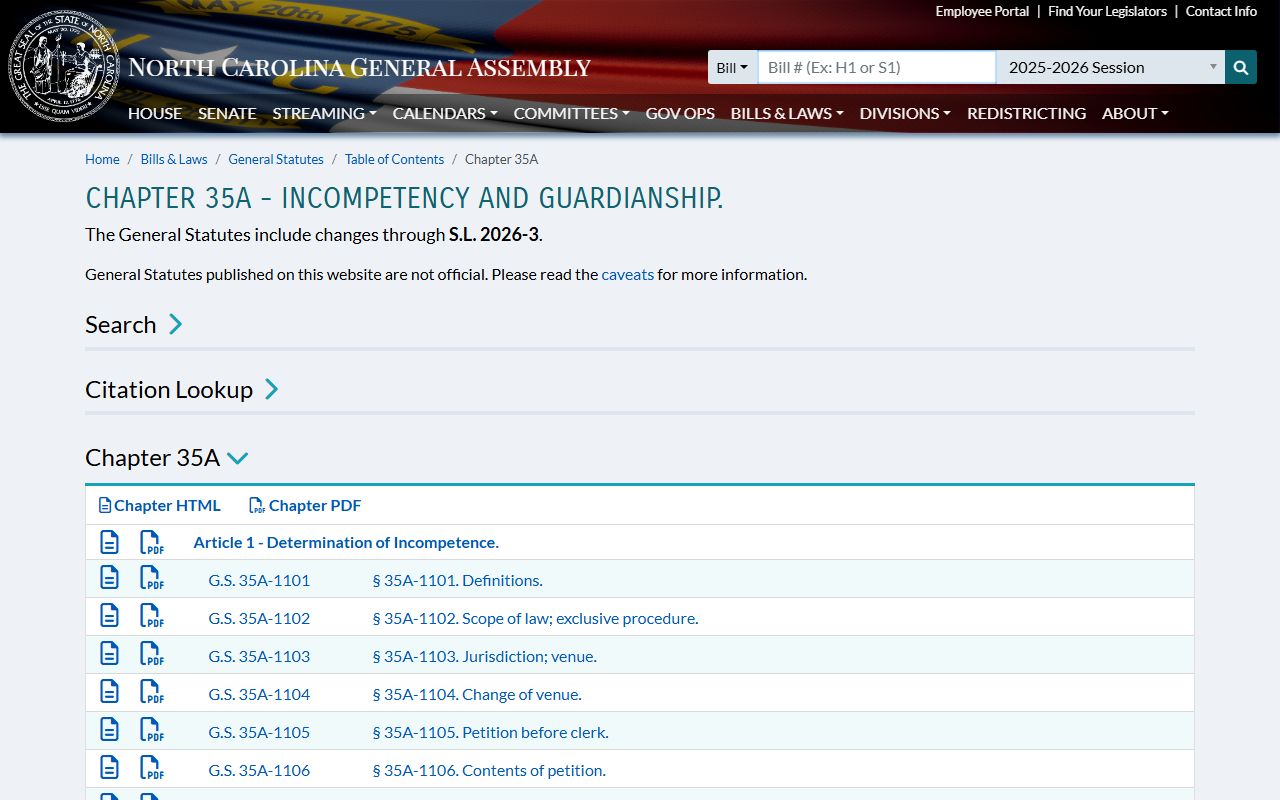This screenshot has width=1280, height=800.
Task: Open the caveats link
Action: [627, 274]
